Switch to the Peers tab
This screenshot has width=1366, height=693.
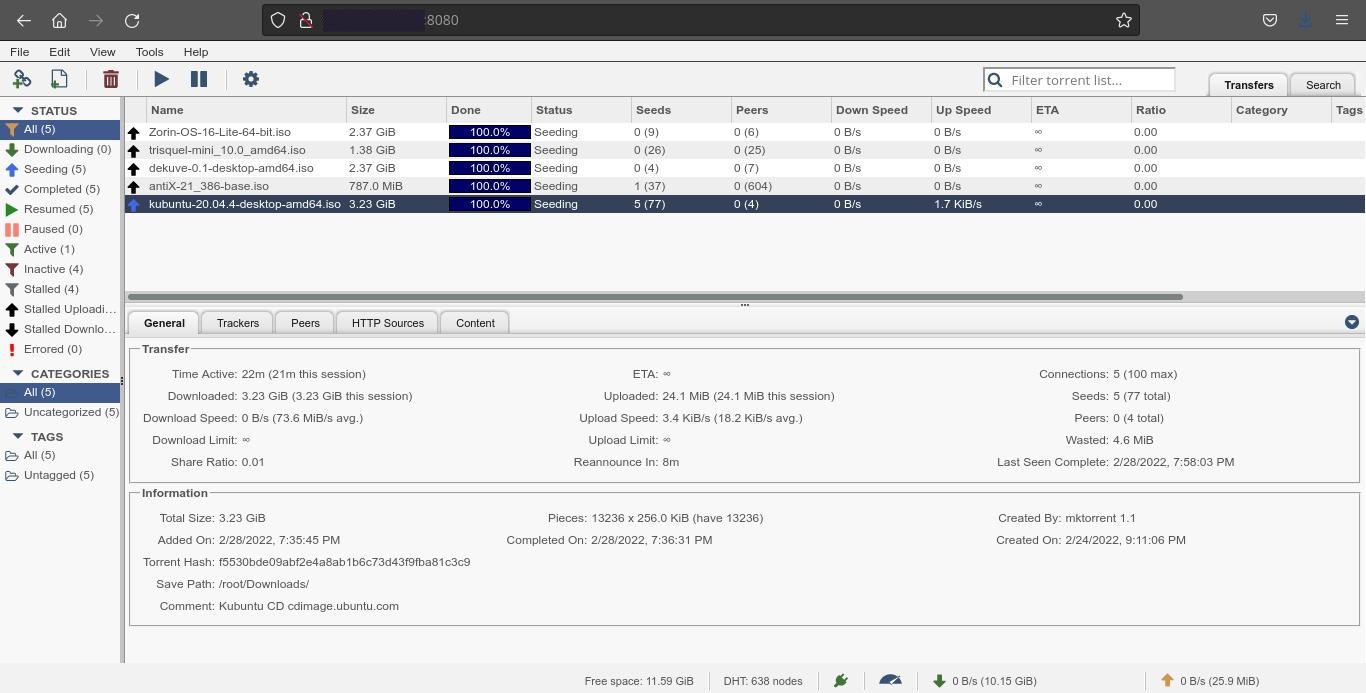click(305, 323)
